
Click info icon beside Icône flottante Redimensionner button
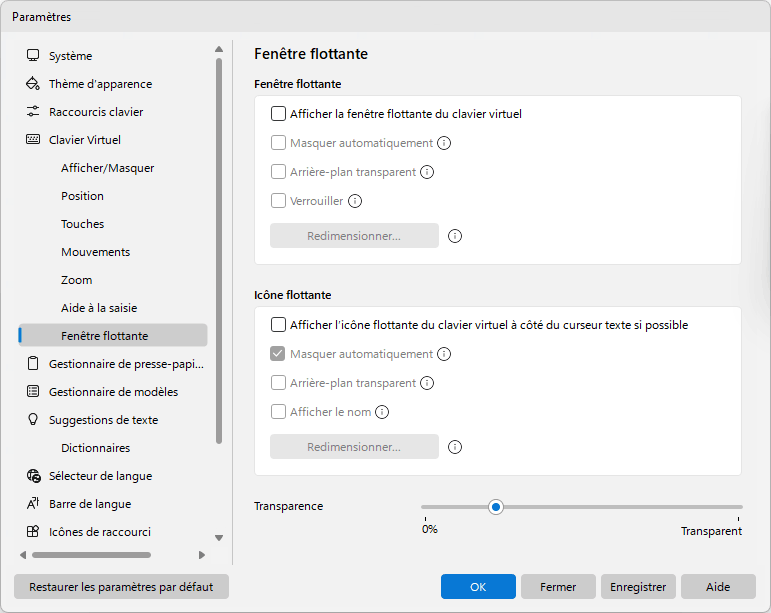point(455,447)
